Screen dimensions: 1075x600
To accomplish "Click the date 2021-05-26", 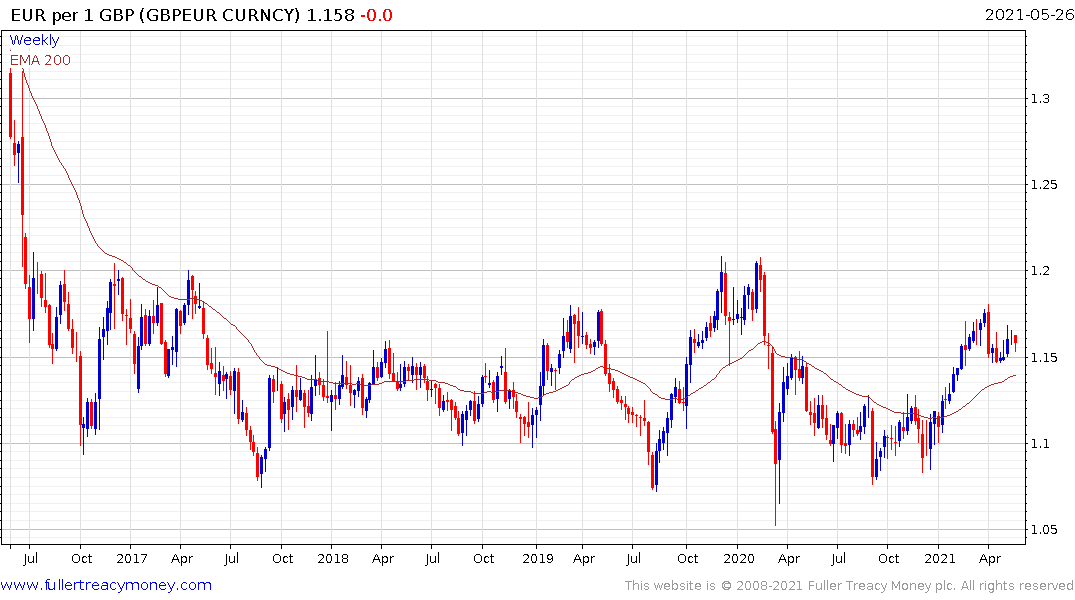I will click(1029, 15).
